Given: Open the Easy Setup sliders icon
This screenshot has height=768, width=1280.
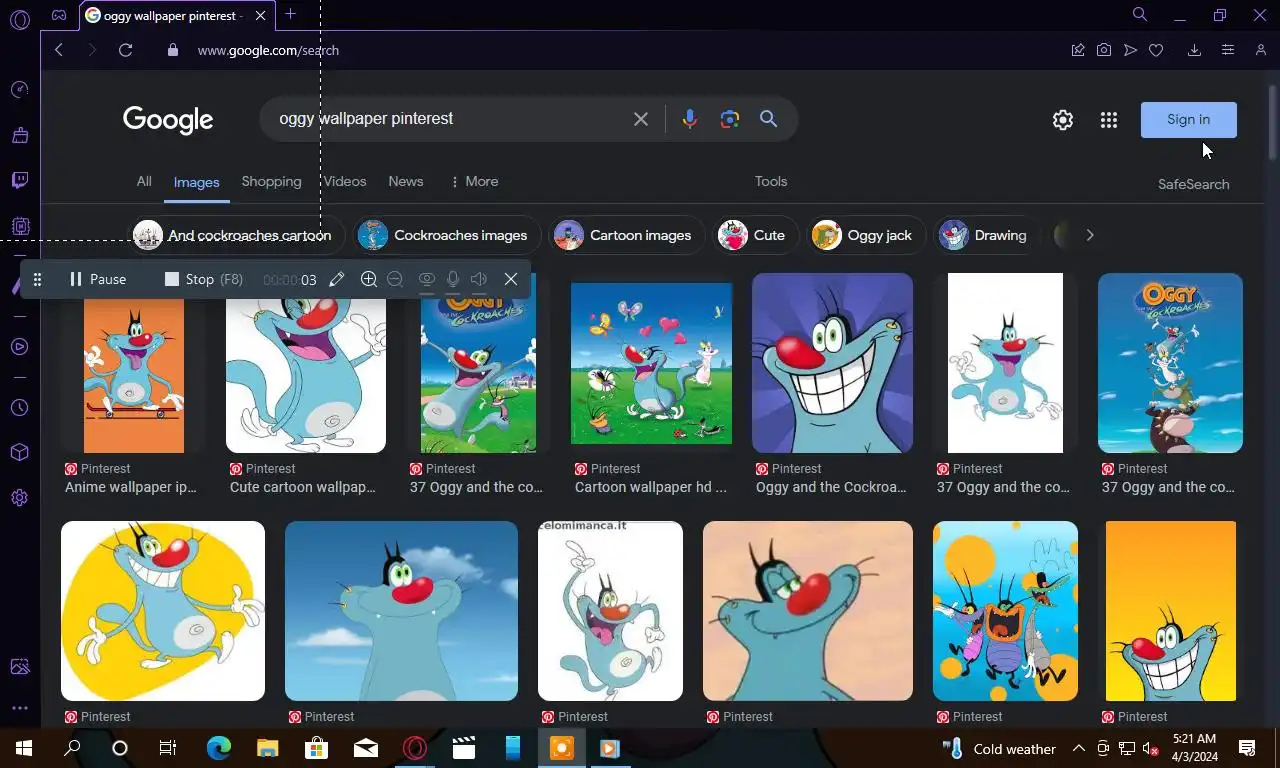Looking at the screenshot, I should (x=1228, y=50).
